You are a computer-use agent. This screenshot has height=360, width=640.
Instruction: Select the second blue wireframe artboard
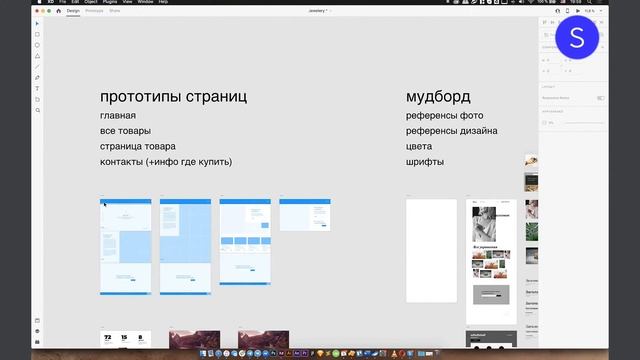click(185, 247)
